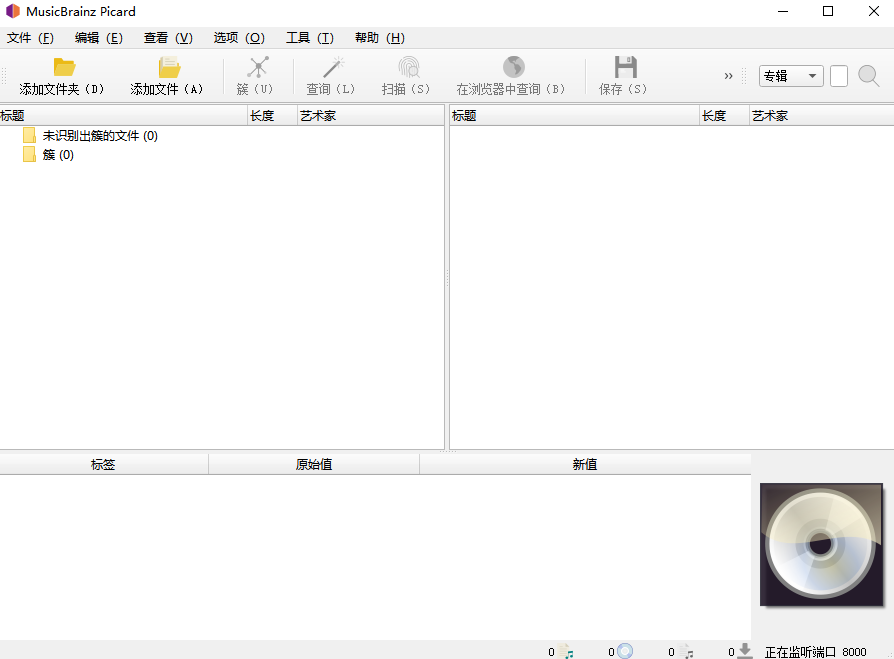The width and height of the screenshot is (894, 659).
Task: Click the left panel 长度 column header
Action: click(273, 116)
